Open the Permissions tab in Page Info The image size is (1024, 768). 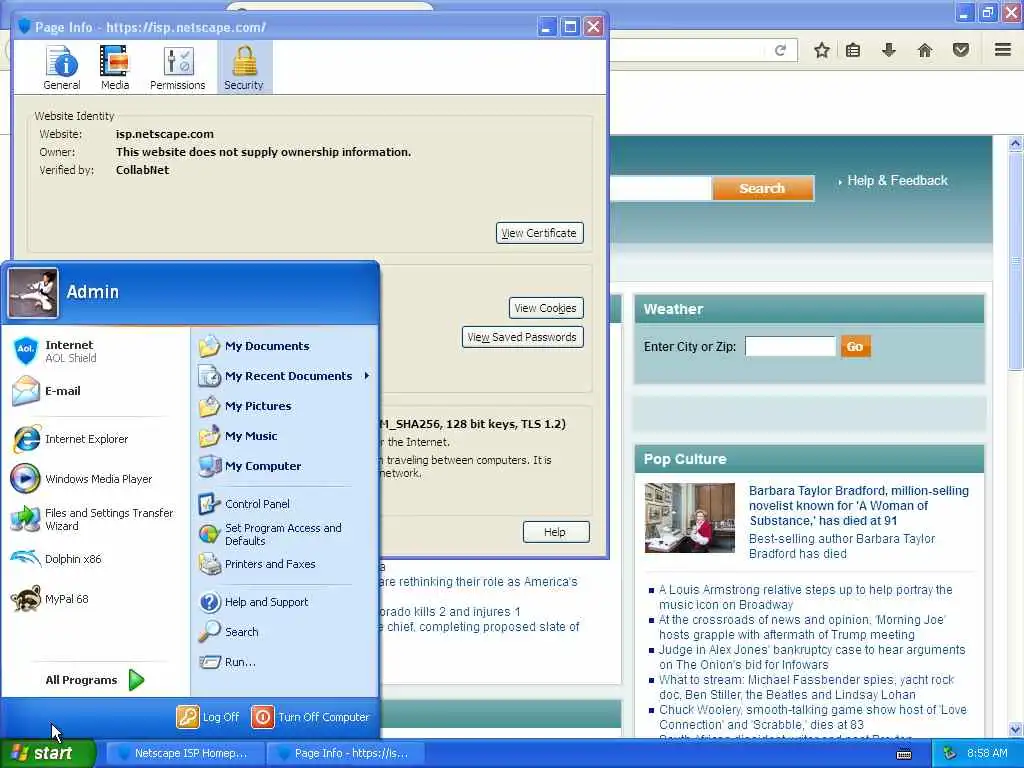coord(178,67)
